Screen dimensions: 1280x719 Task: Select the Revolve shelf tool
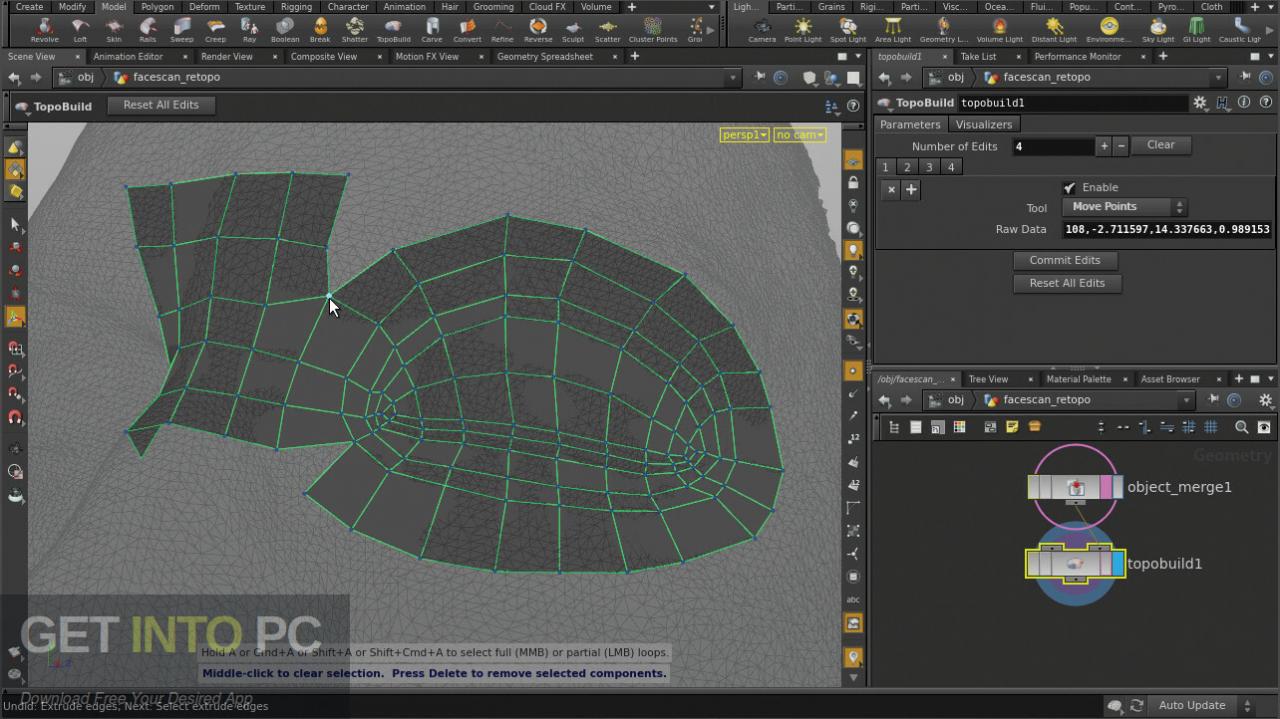coord(44,30)
